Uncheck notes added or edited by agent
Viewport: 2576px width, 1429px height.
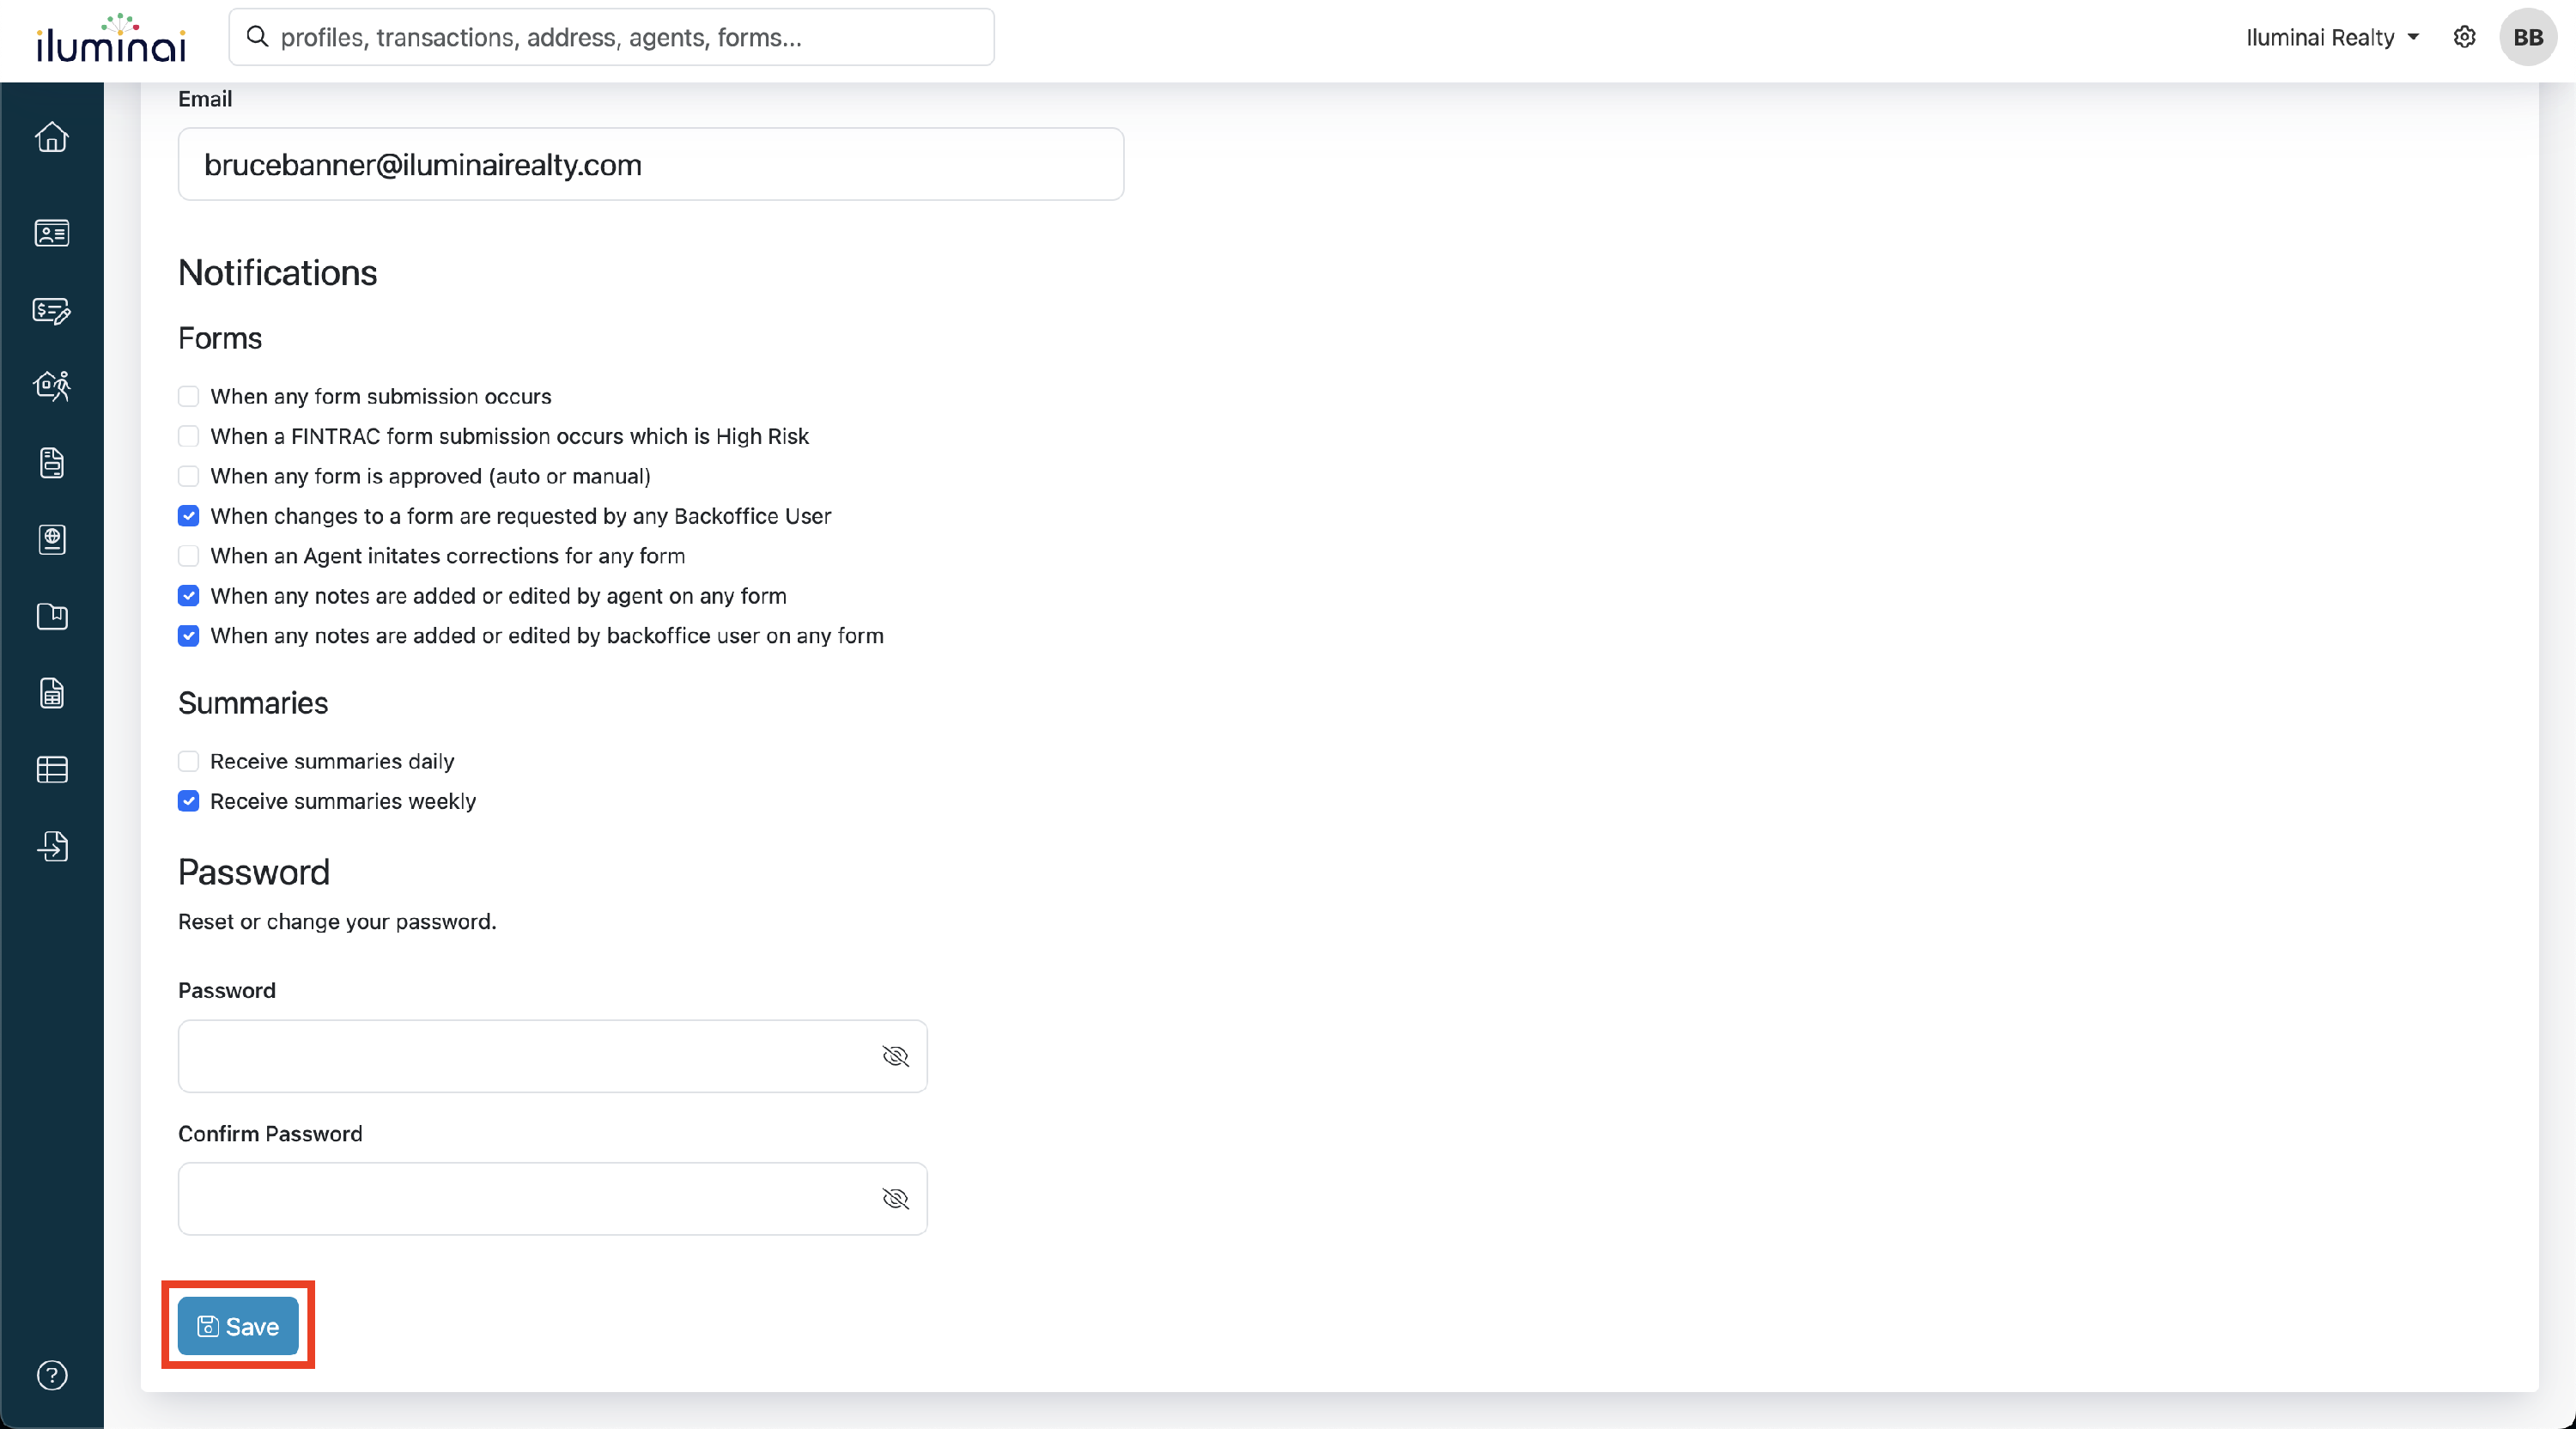[x=188, y=596]
